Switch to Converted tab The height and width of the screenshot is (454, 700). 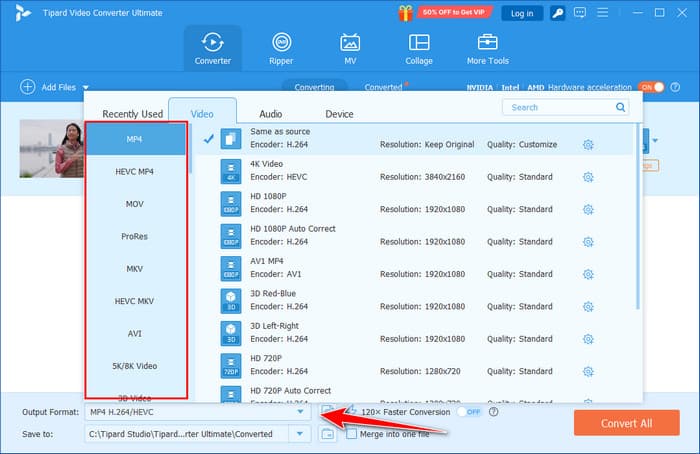pos(383,87)
